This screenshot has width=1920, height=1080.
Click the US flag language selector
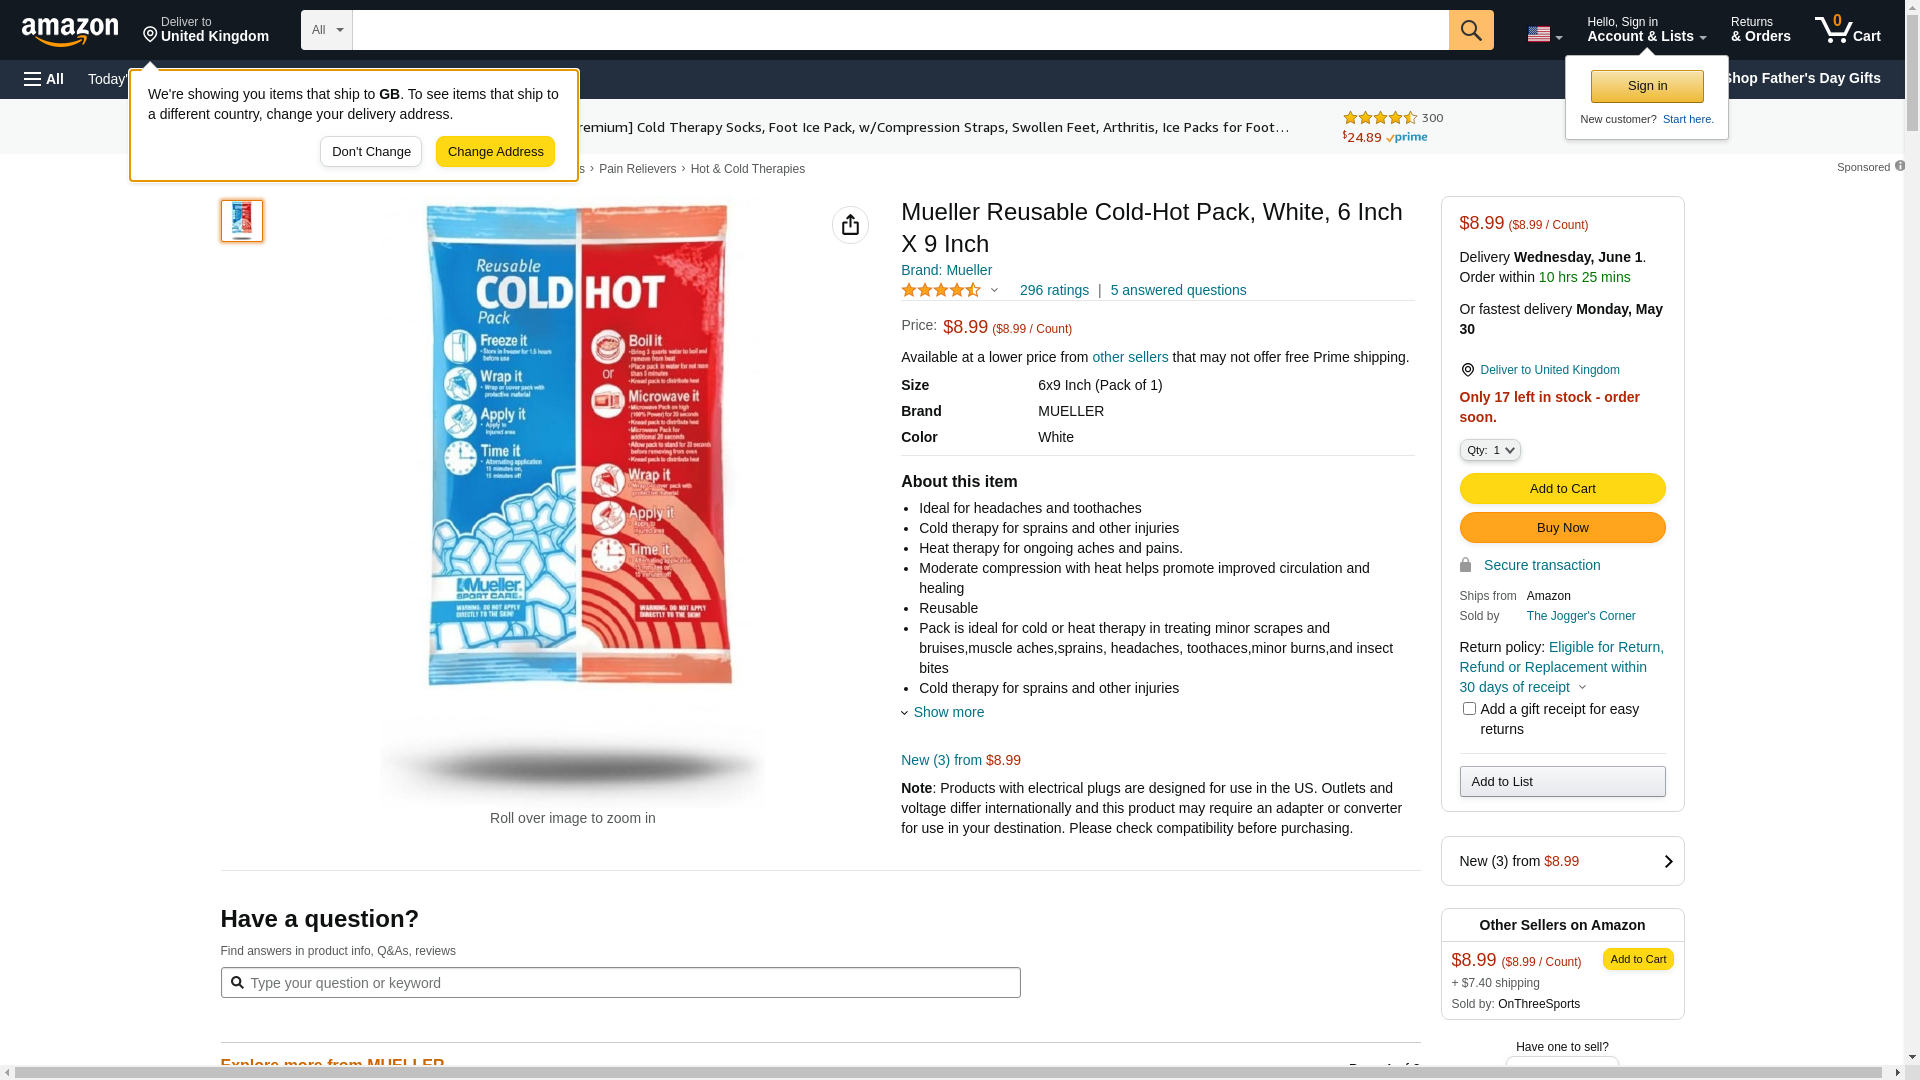pyautogui.click(x=1543, y=34)
